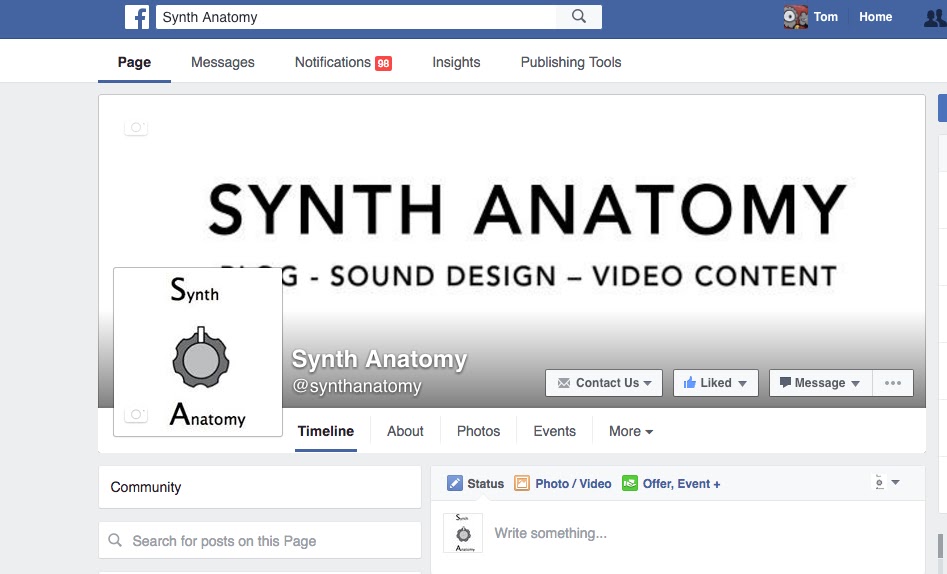Select the Timeline tab
The image size is (947, 574).
pos(326,431)
